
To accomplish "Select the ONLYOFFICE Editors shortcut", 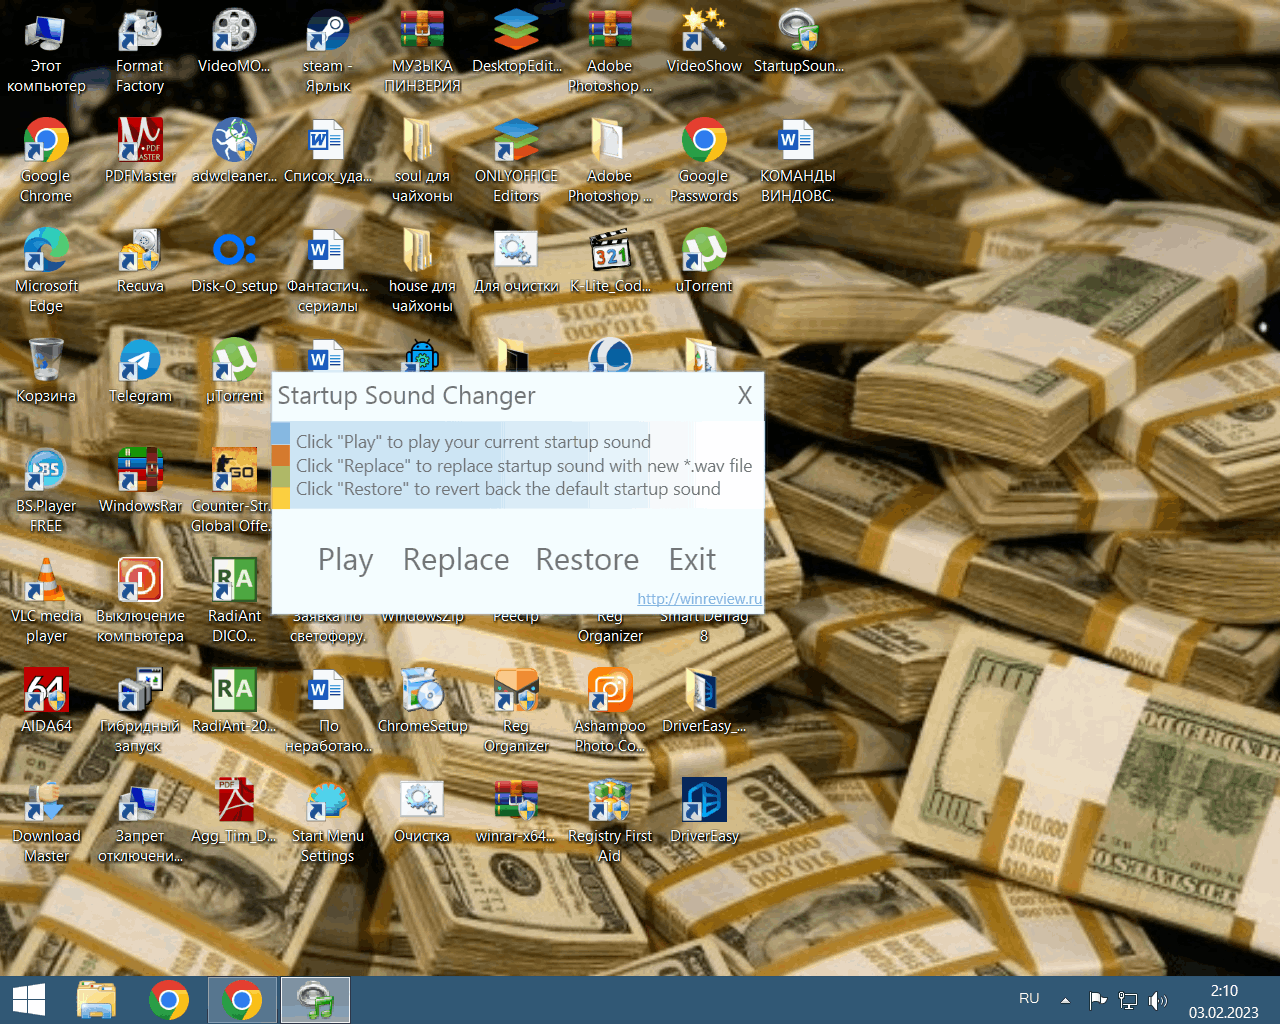I will pos(516,162).
